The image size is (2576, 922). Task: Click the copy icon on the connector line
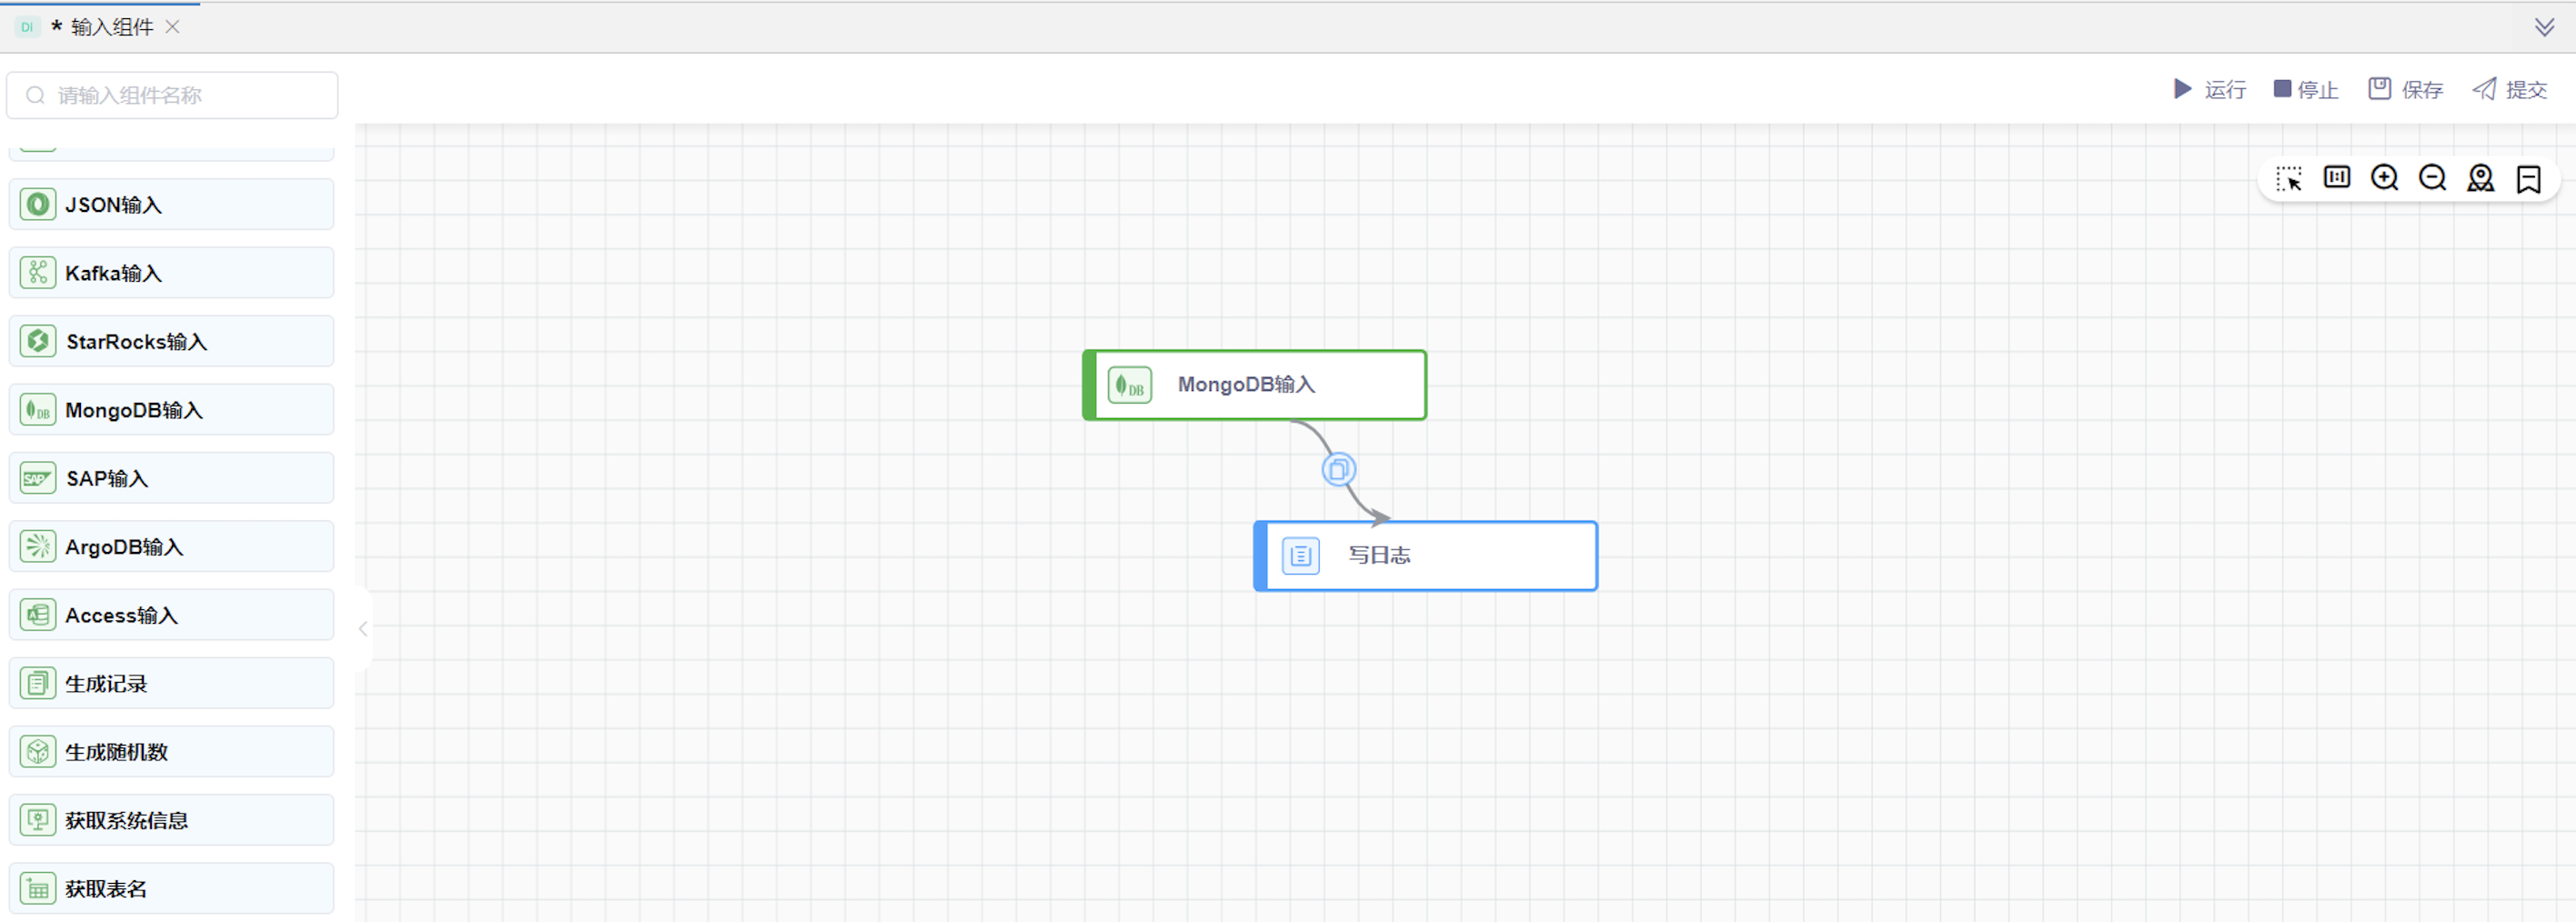1338,469
